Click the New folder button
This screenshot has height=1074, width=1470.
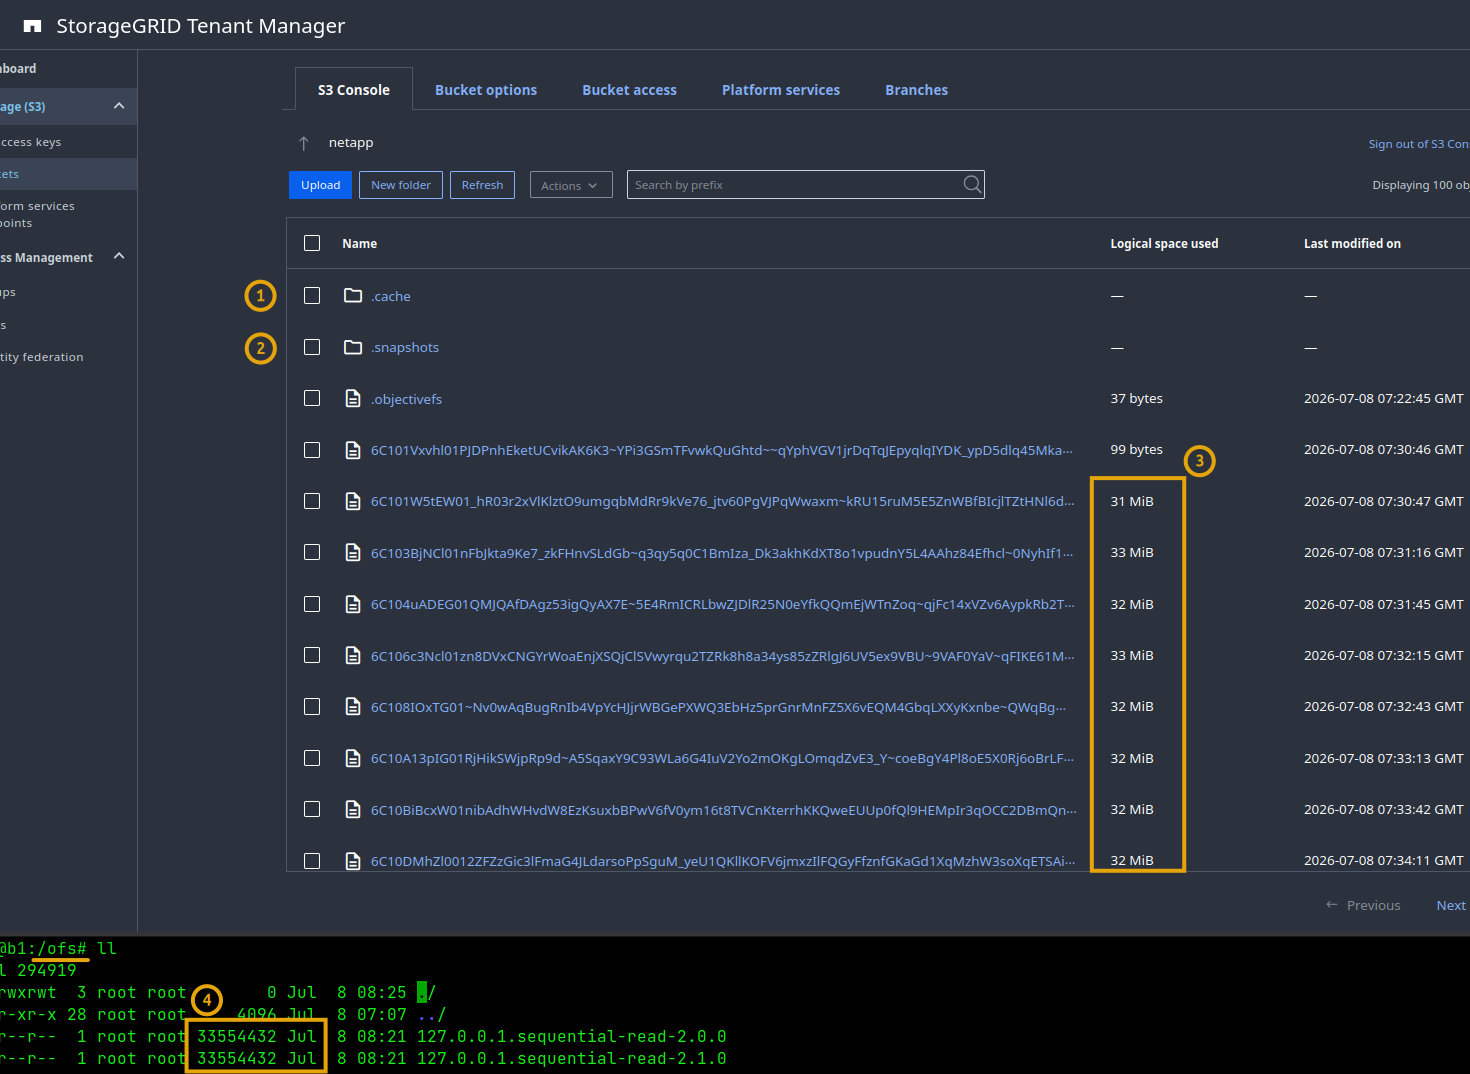tap(401, 185)
